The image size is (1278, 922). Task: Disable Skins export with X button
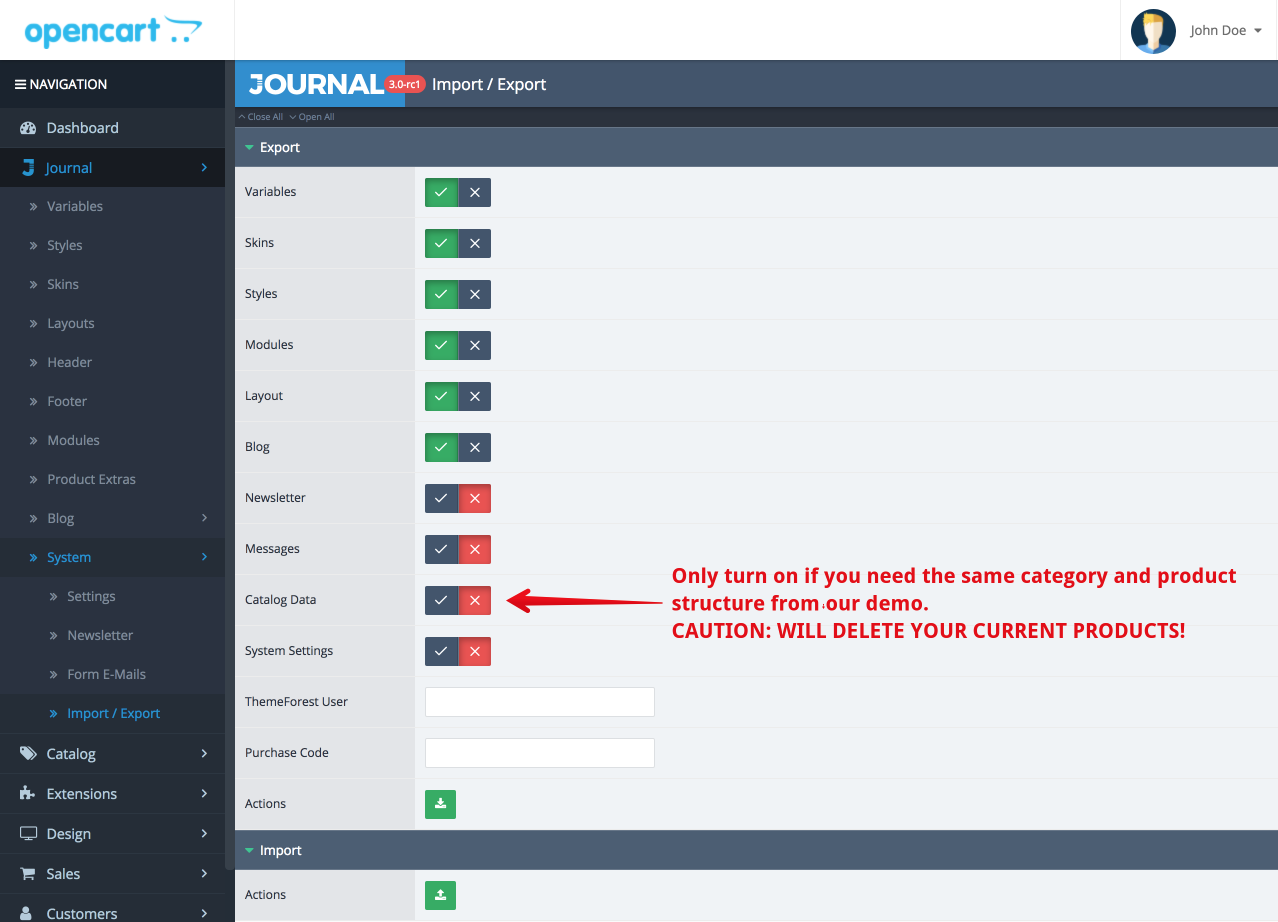tap(475, 243)
